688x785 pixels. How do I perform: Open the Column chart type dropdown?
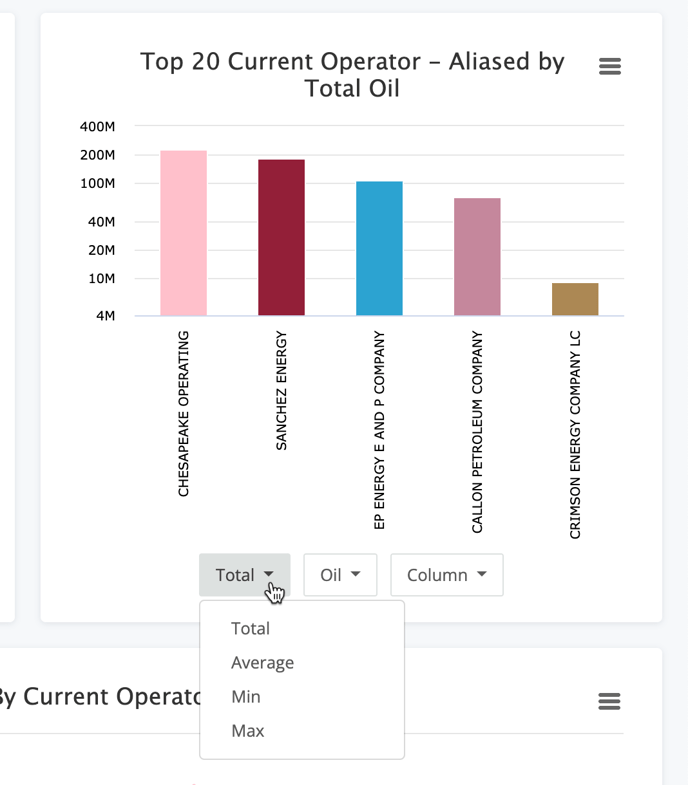tap(447, 575)
